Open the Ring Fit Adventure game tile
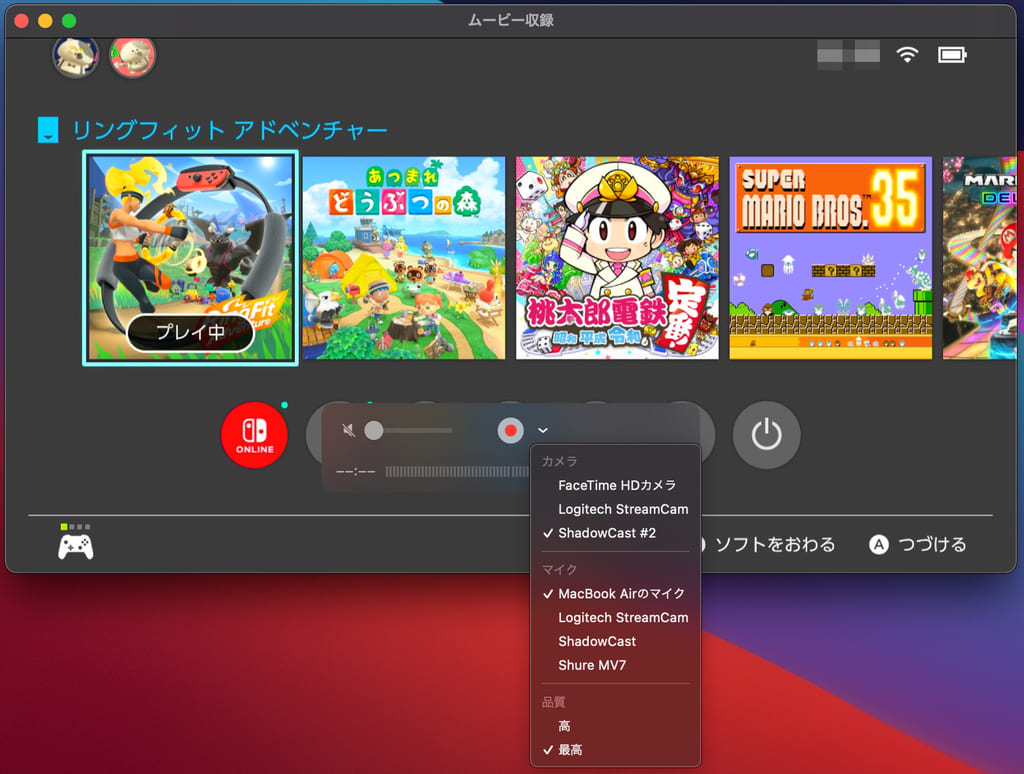Viewport: 1024px width, 774px height. pyautogui.click(x=190, y=257)
